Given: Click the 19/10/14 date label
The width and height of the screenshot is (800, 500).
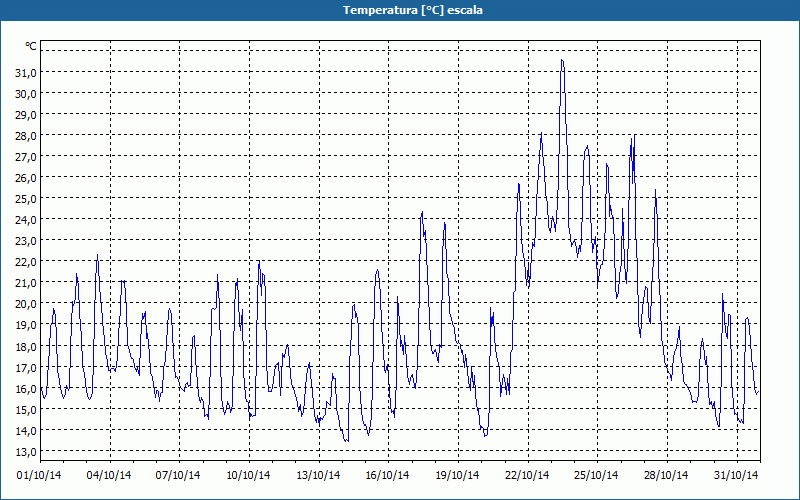Looking at the screenshot, I should coord(457,475).
